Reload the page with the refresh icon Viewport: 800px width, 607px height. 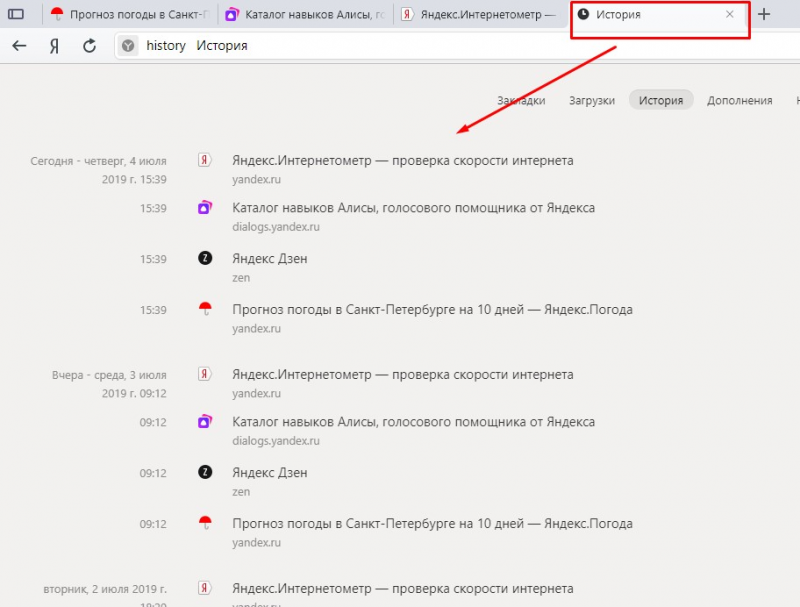[89, 46]
